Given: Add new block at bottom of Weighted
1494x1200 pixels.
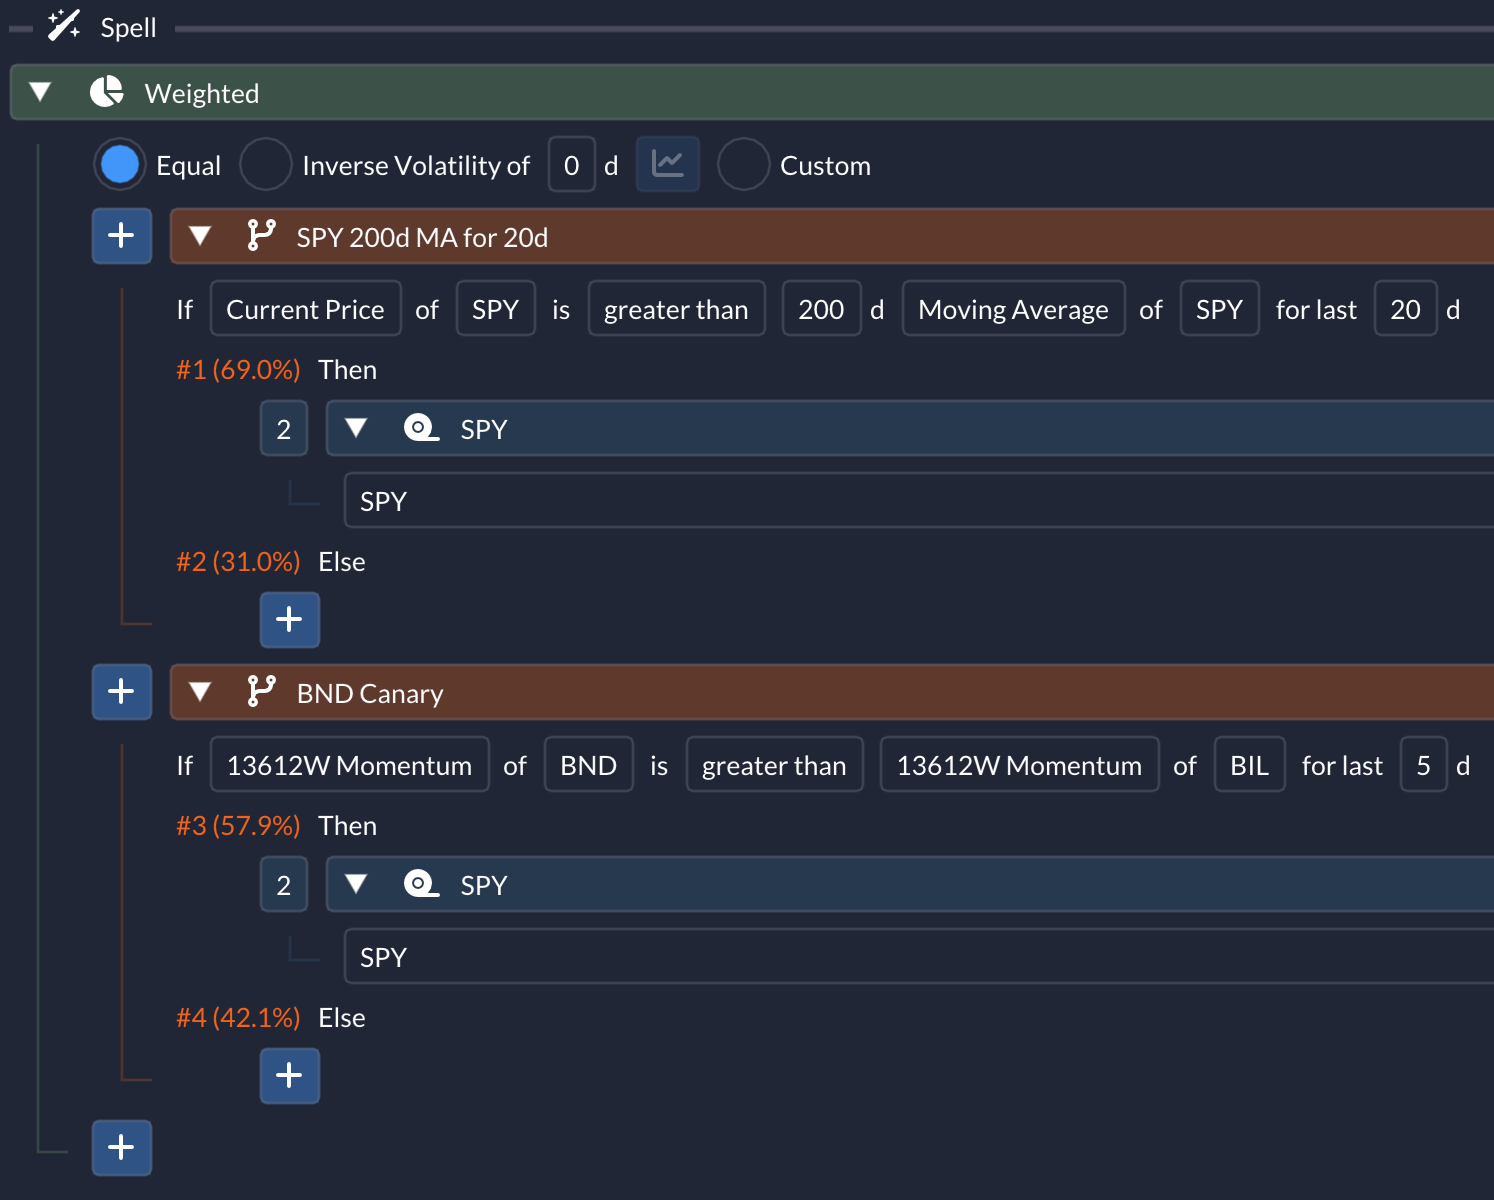Looking at the screenshot, I should pos(122,1148).
